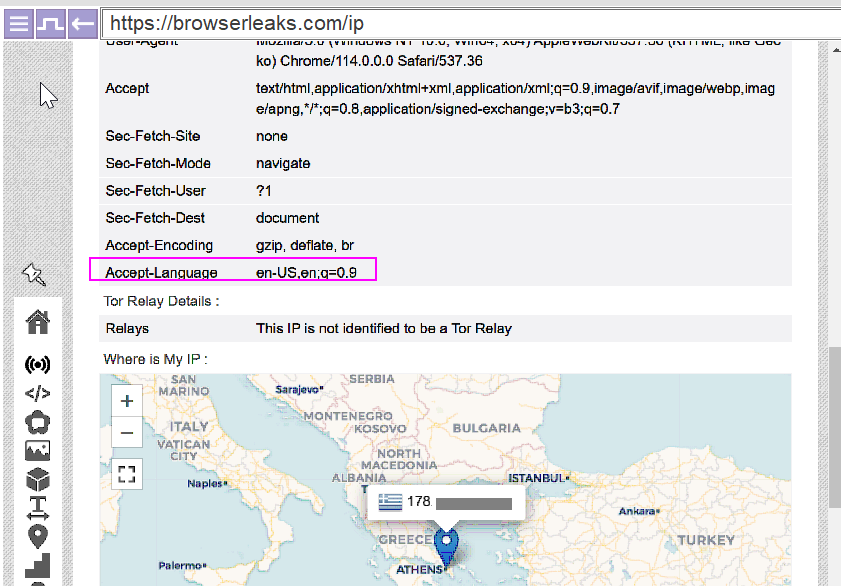Open the staircase chart sidebar icon

(x=37, y=565)
